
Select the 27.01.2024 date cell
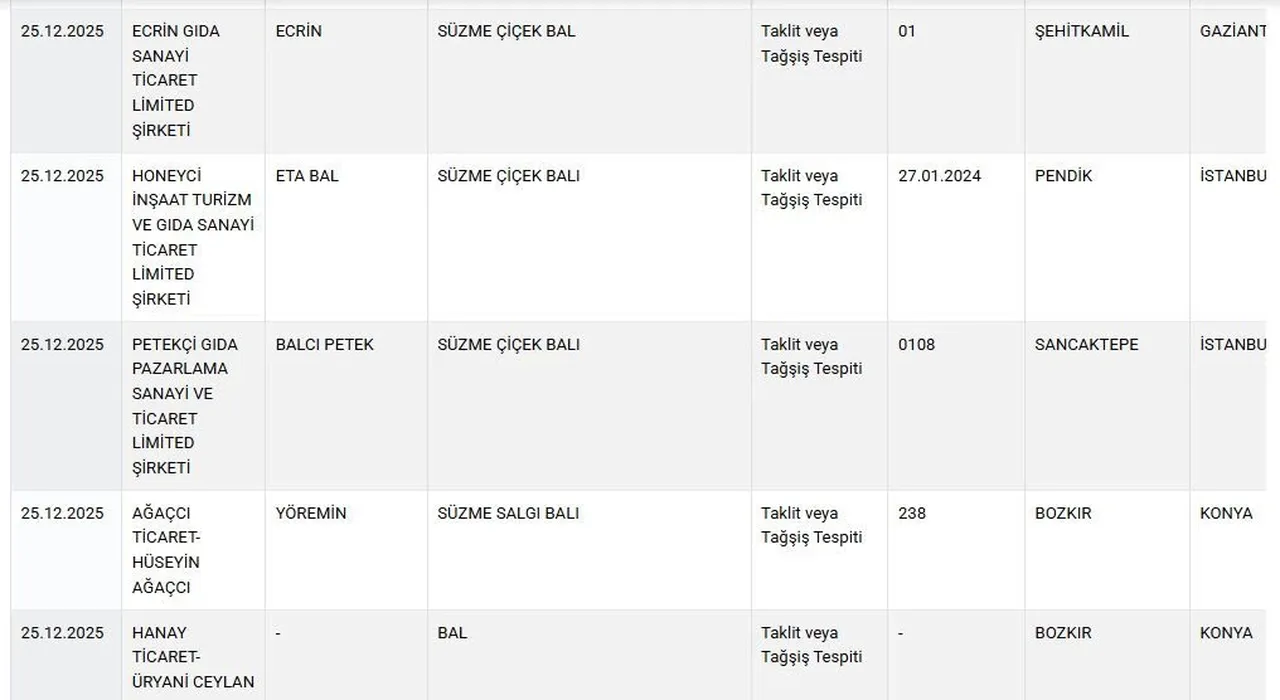tap(939, 176)
